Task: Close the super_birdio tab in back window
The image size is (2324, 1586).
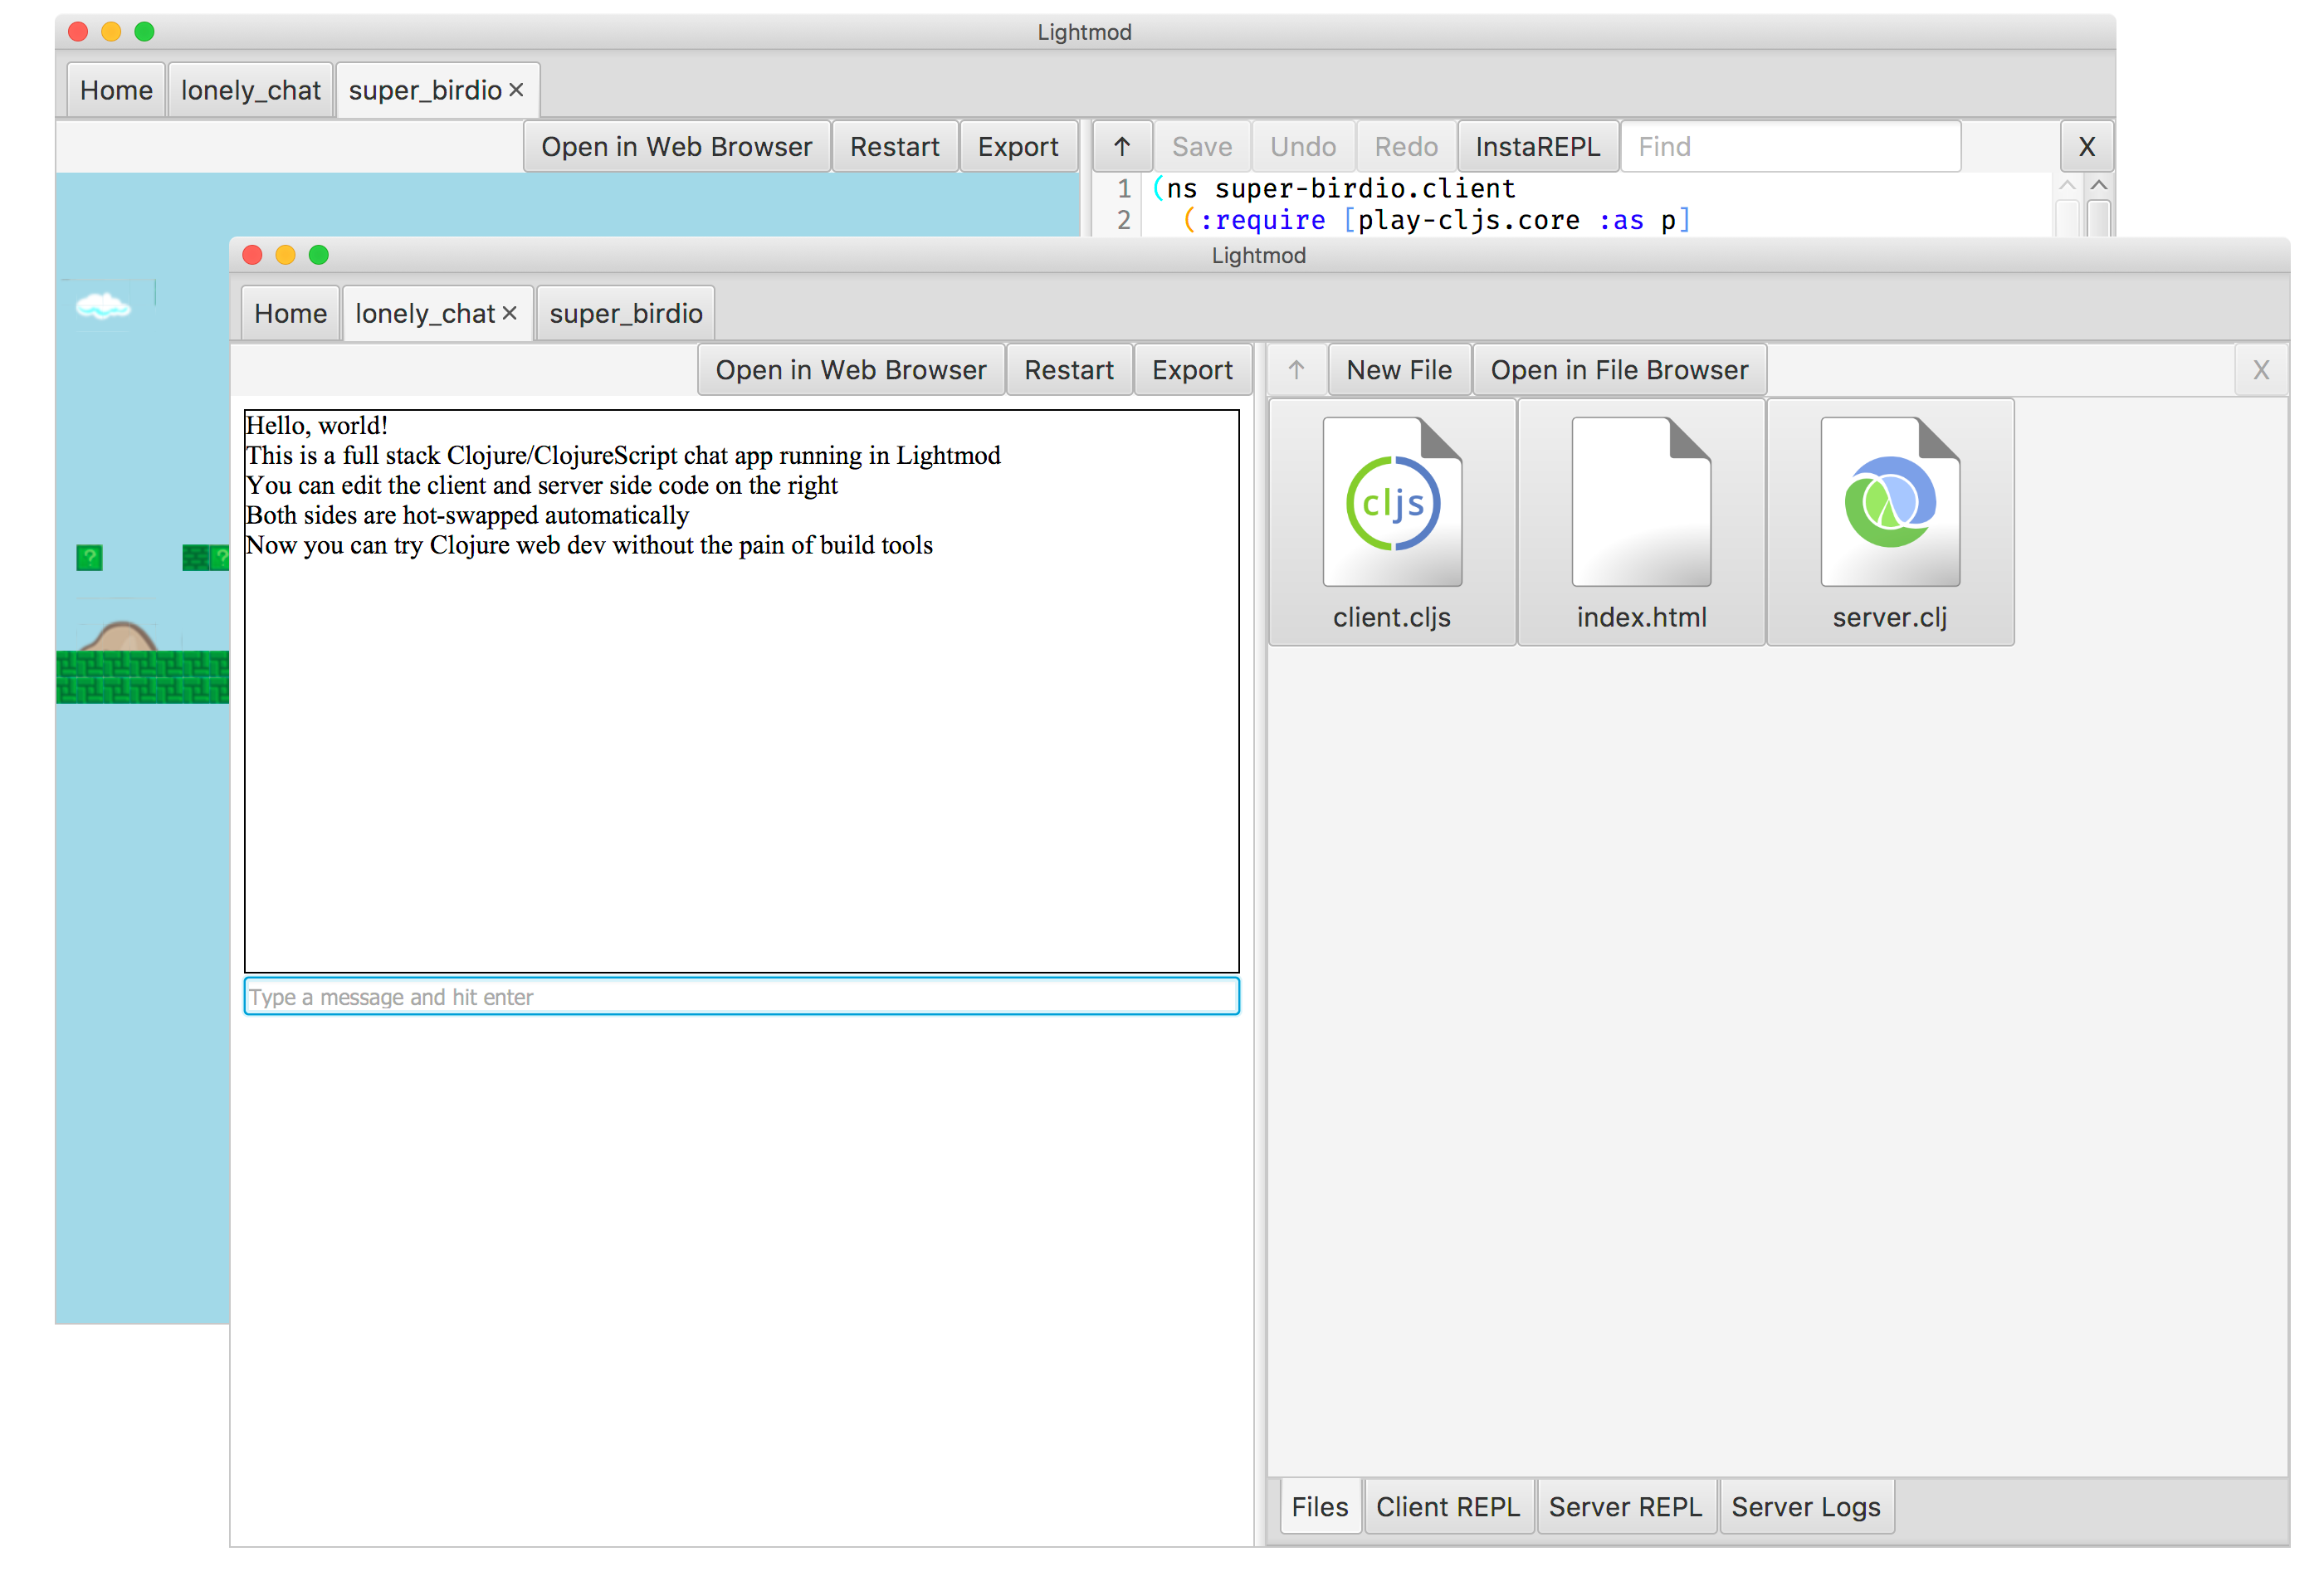Action: [x=516, y=90]
